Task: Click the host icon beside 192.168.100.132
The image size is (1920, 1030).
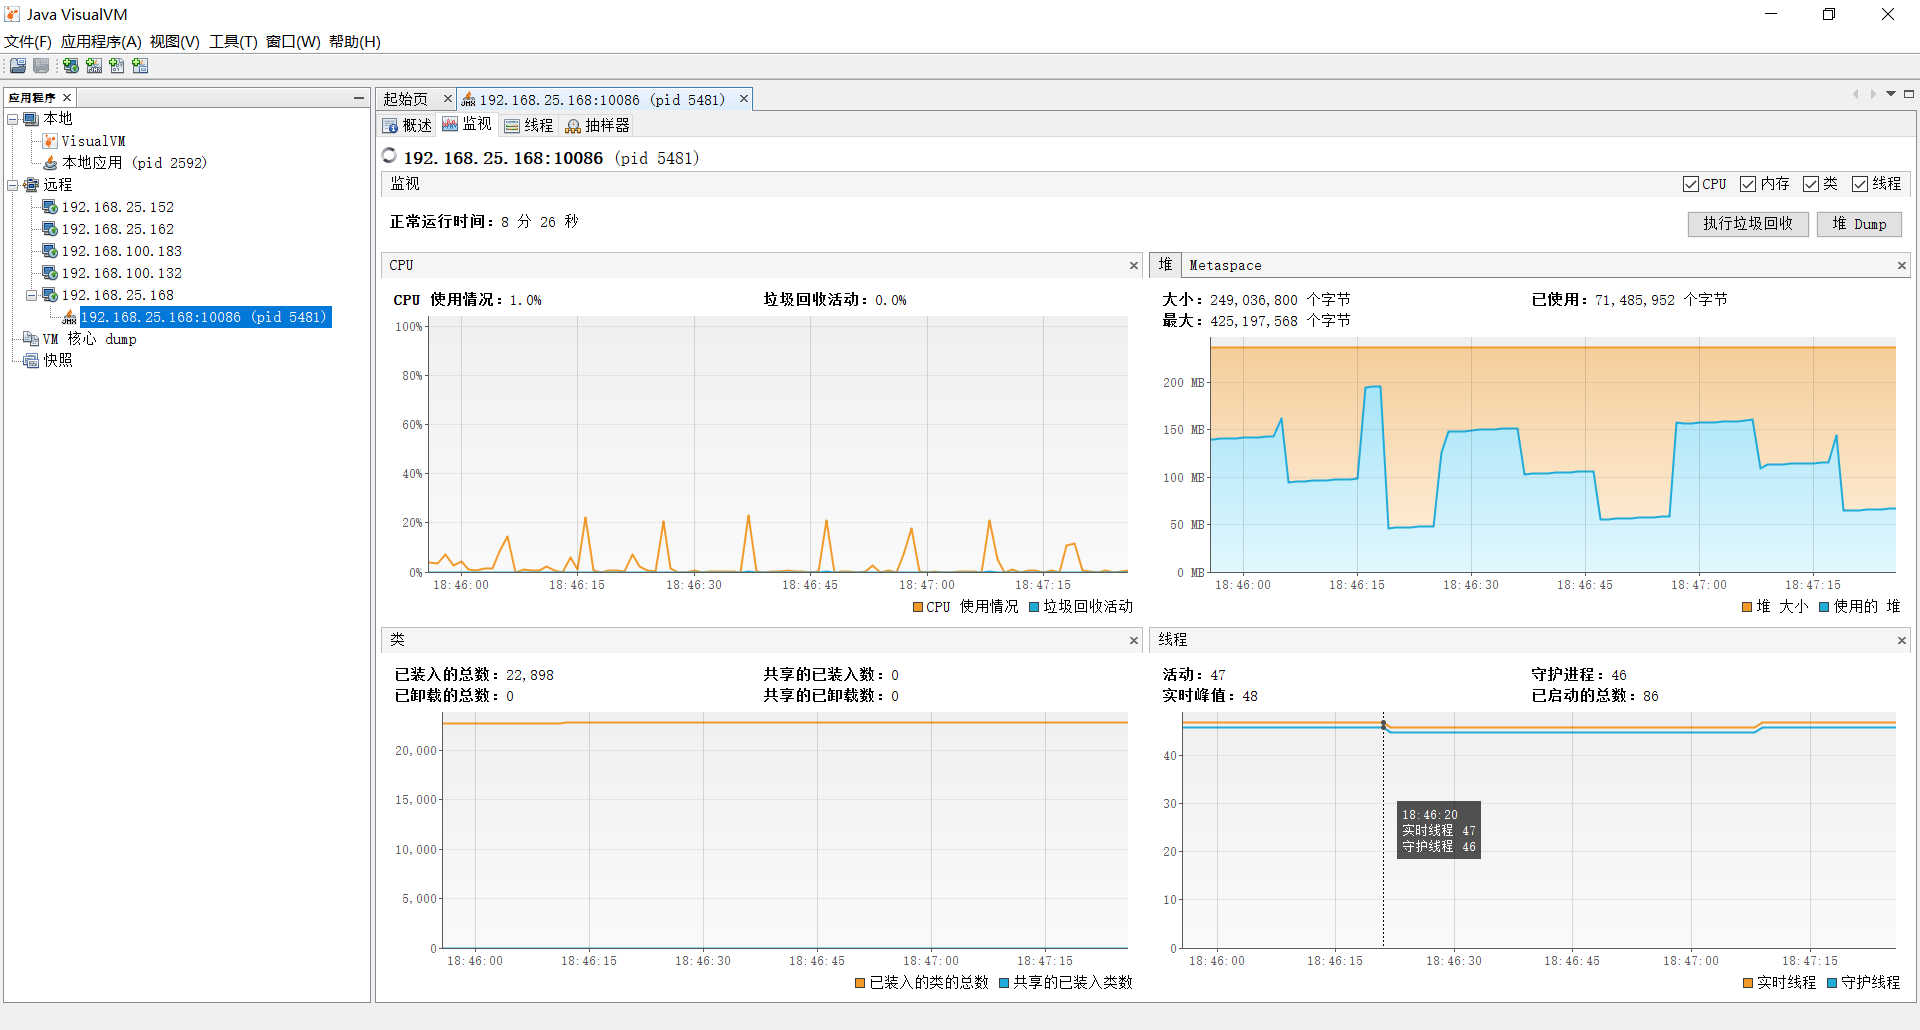Action: tap(50, 273)
